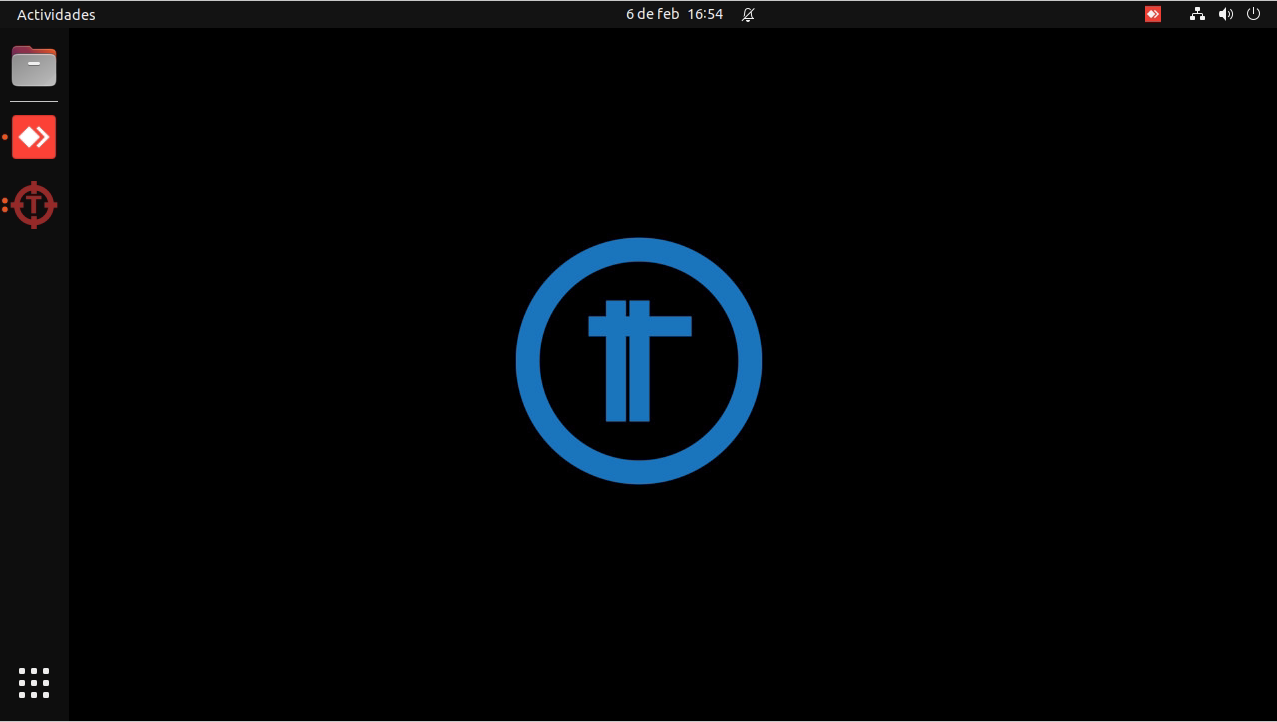The width and height of the screenshot is (1277, 722).
Task: Click the two orange dots beside crosshair icon
Action: coord(5,205)
